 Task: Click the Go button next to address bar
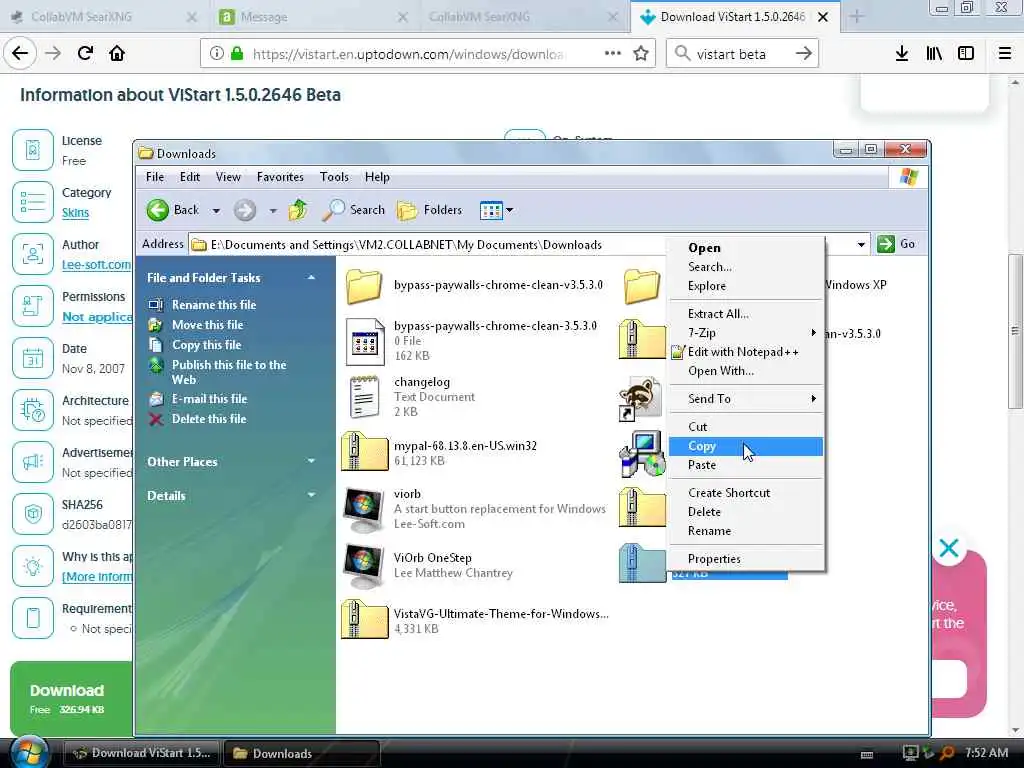[897, 244]
